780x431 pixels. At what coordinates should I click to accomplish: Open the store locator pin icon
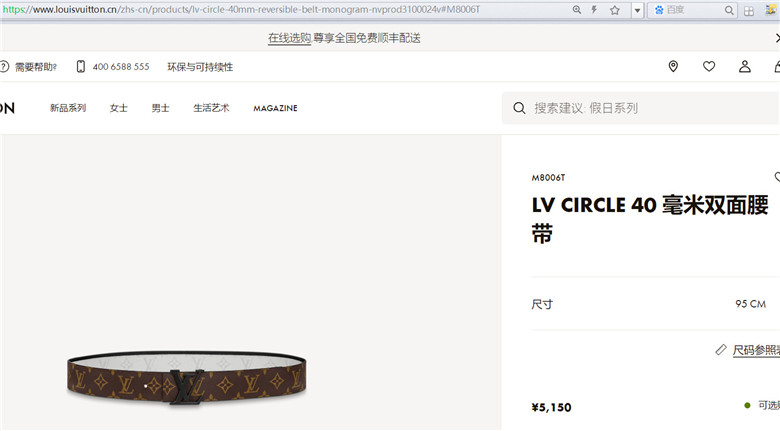(673, 66)
